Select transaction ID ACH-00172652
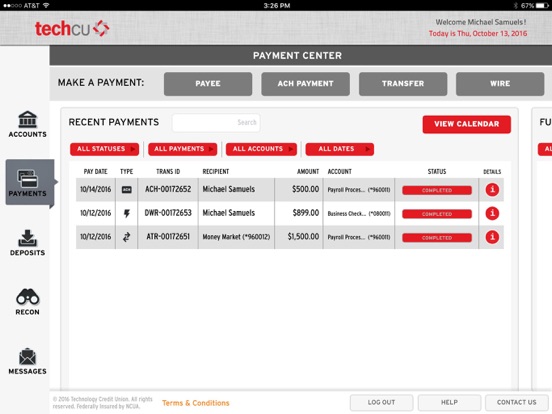The image size is (552, 414). pos(168,189)
